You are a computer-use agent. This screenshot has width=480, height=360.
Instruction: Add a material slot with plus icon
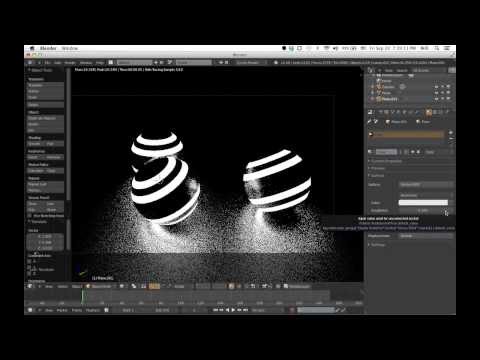(x=451, y=132)
